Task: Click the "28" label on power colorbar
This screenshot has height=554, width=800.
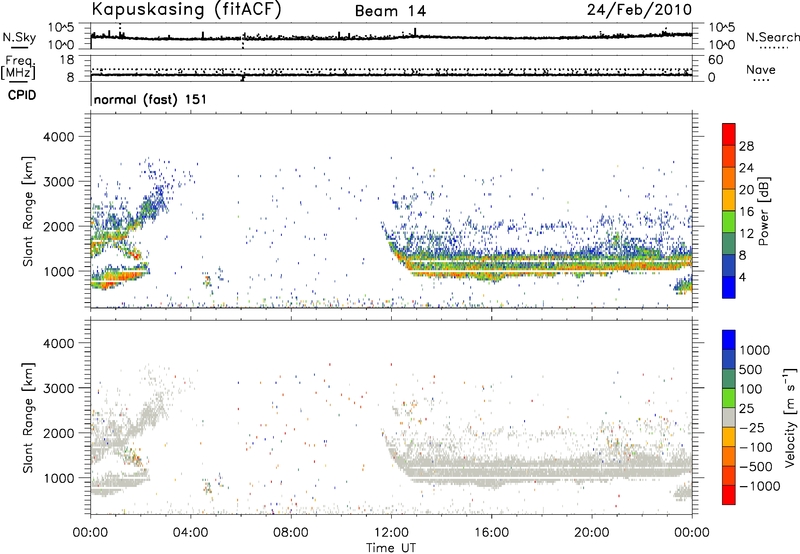Action: tap(746, 146)
